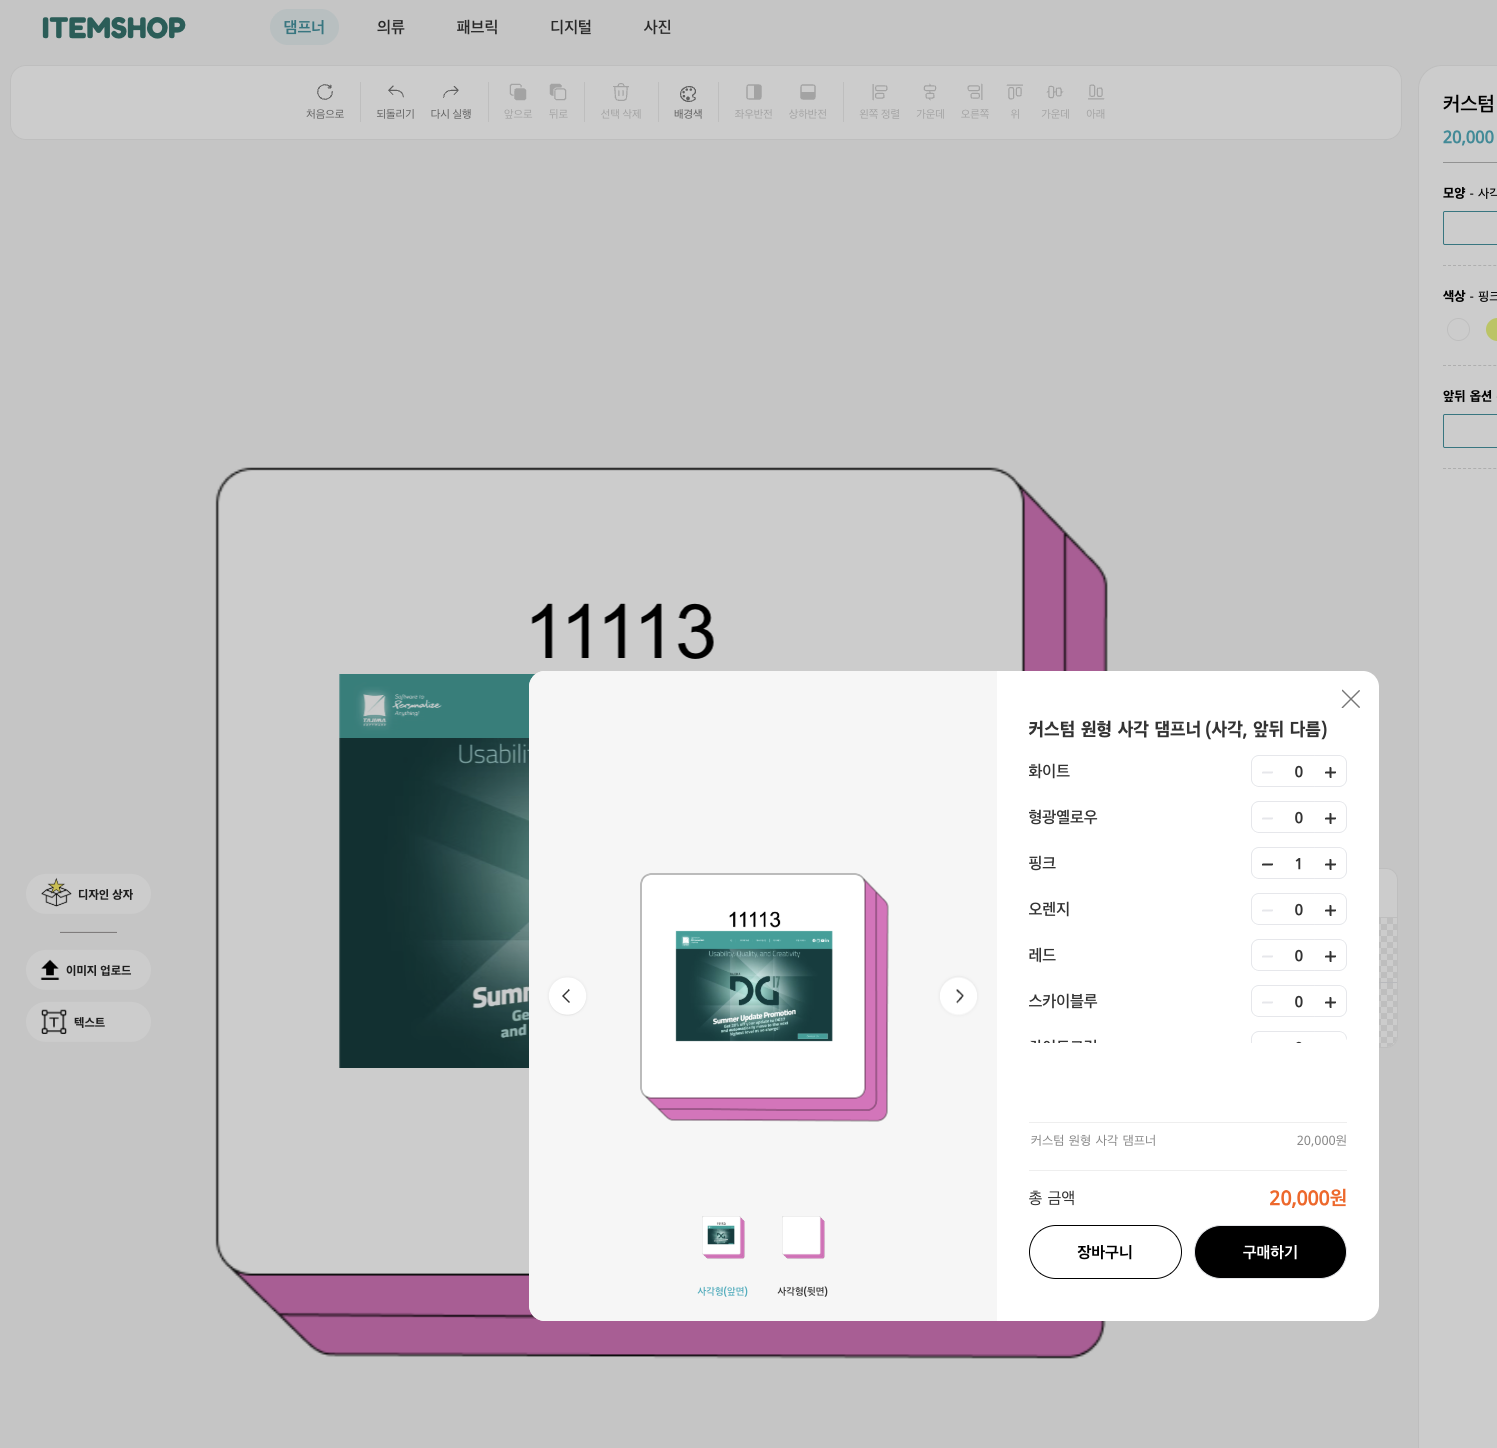
Task: Open the 디자인 상자 panel
Action: (x=88, y=894)
